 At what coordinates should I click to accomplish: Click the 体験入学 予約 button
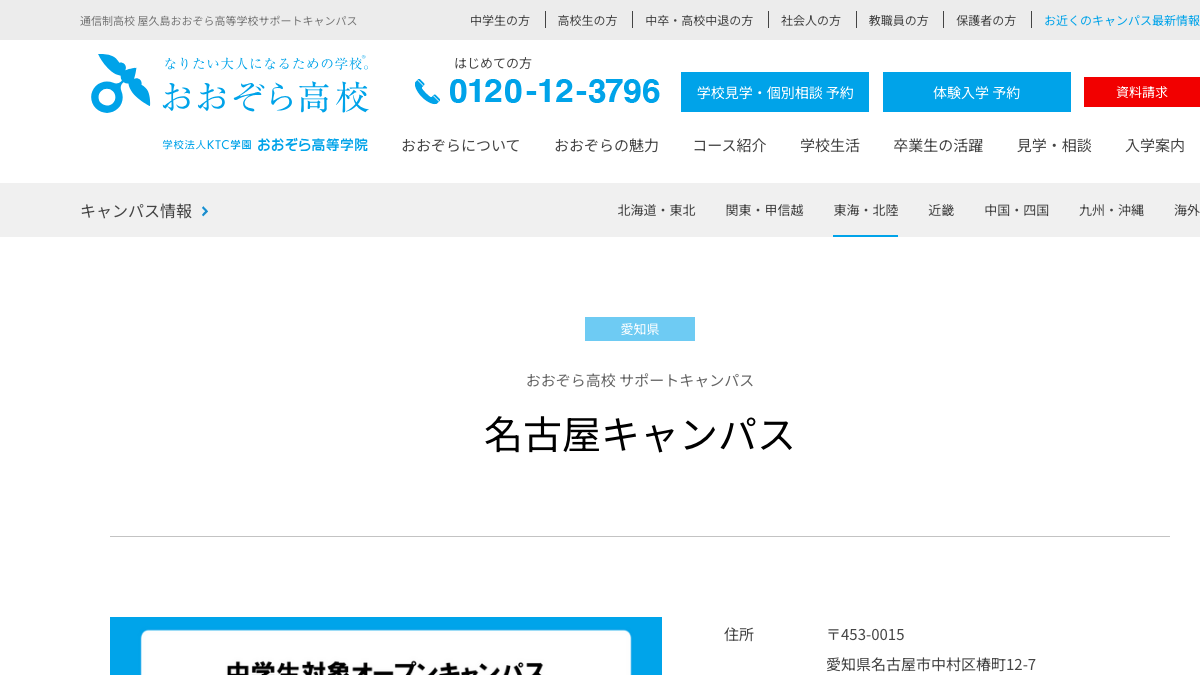[977, 92]
